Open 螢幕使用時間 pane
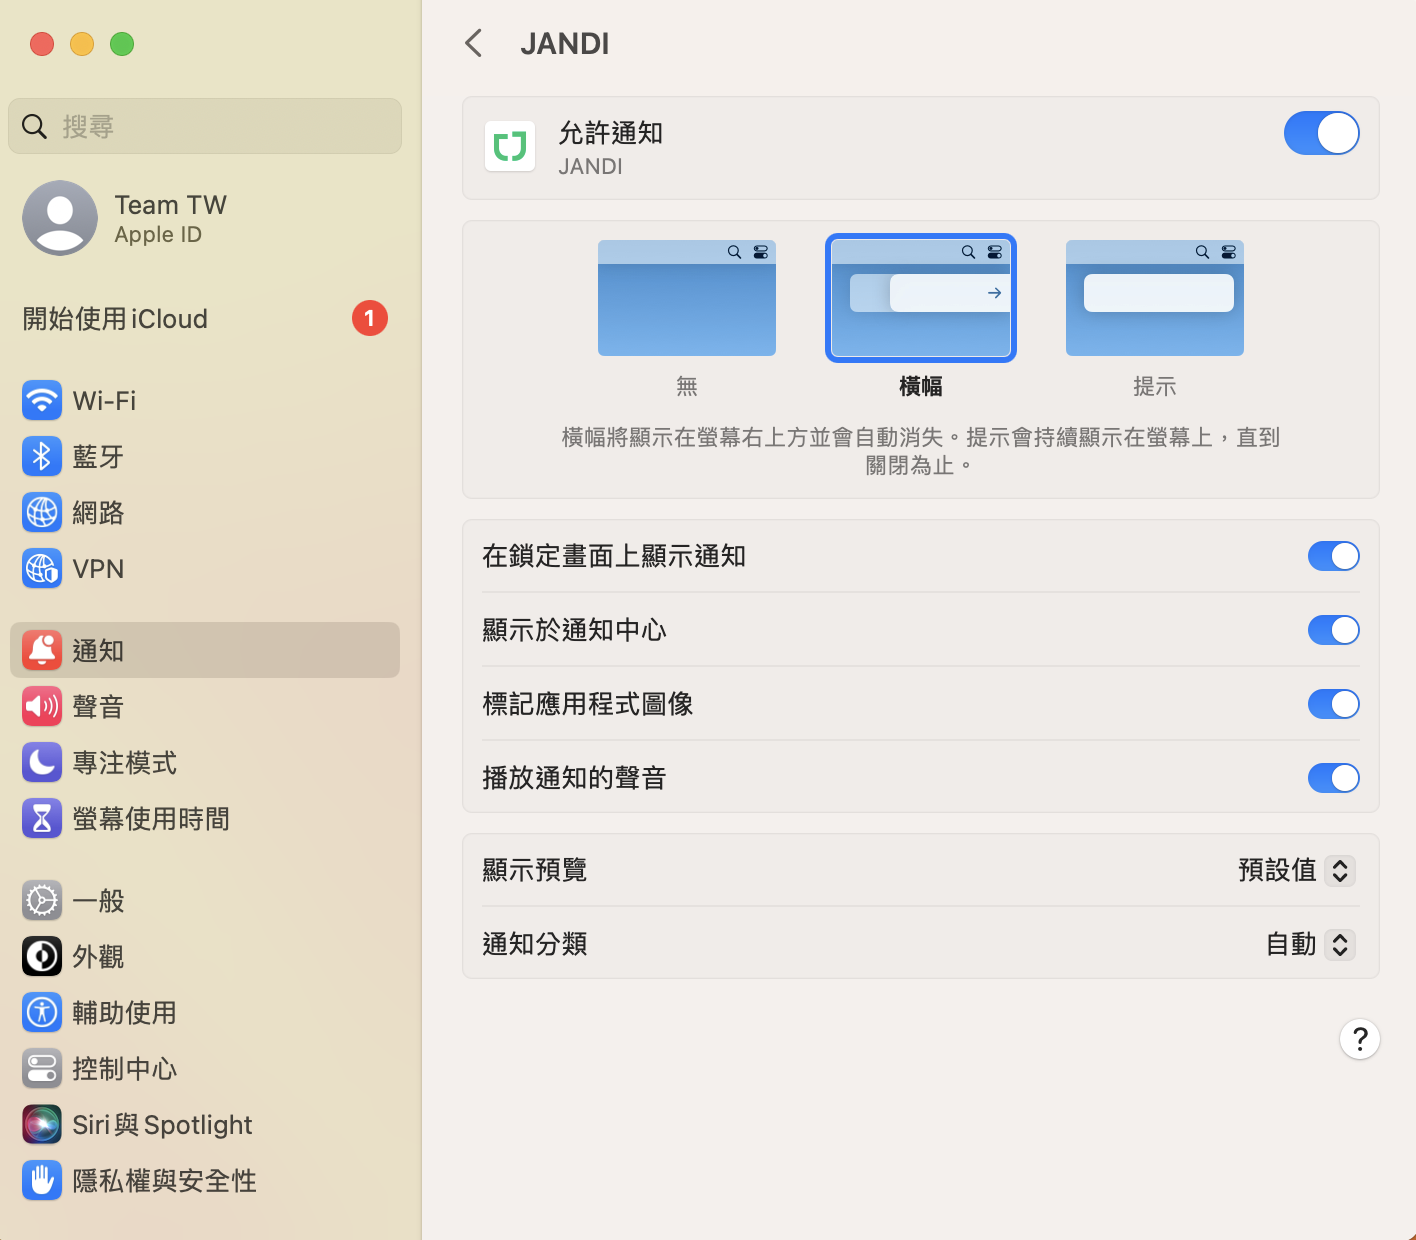 pos(205,819)
